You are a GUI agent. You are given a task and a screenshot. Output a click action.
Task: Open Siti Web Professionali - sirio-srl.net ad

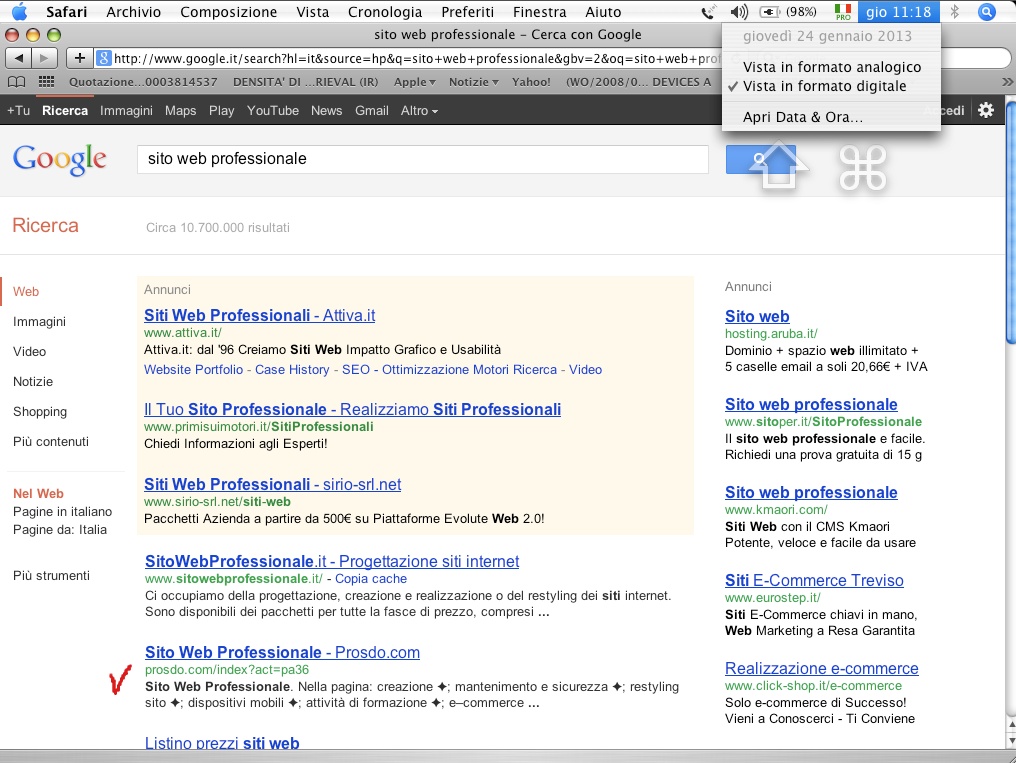coord(272,484)
